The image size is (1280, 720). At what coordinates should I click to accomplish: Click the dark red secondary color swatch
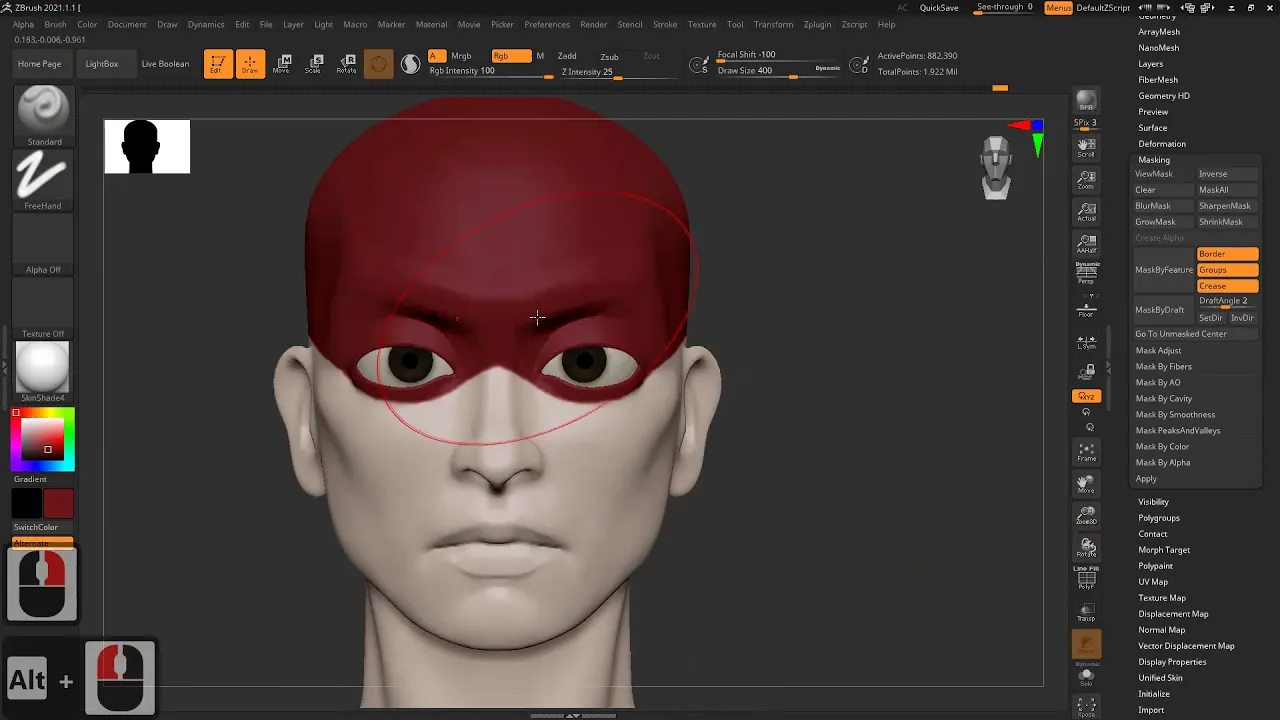58,503
